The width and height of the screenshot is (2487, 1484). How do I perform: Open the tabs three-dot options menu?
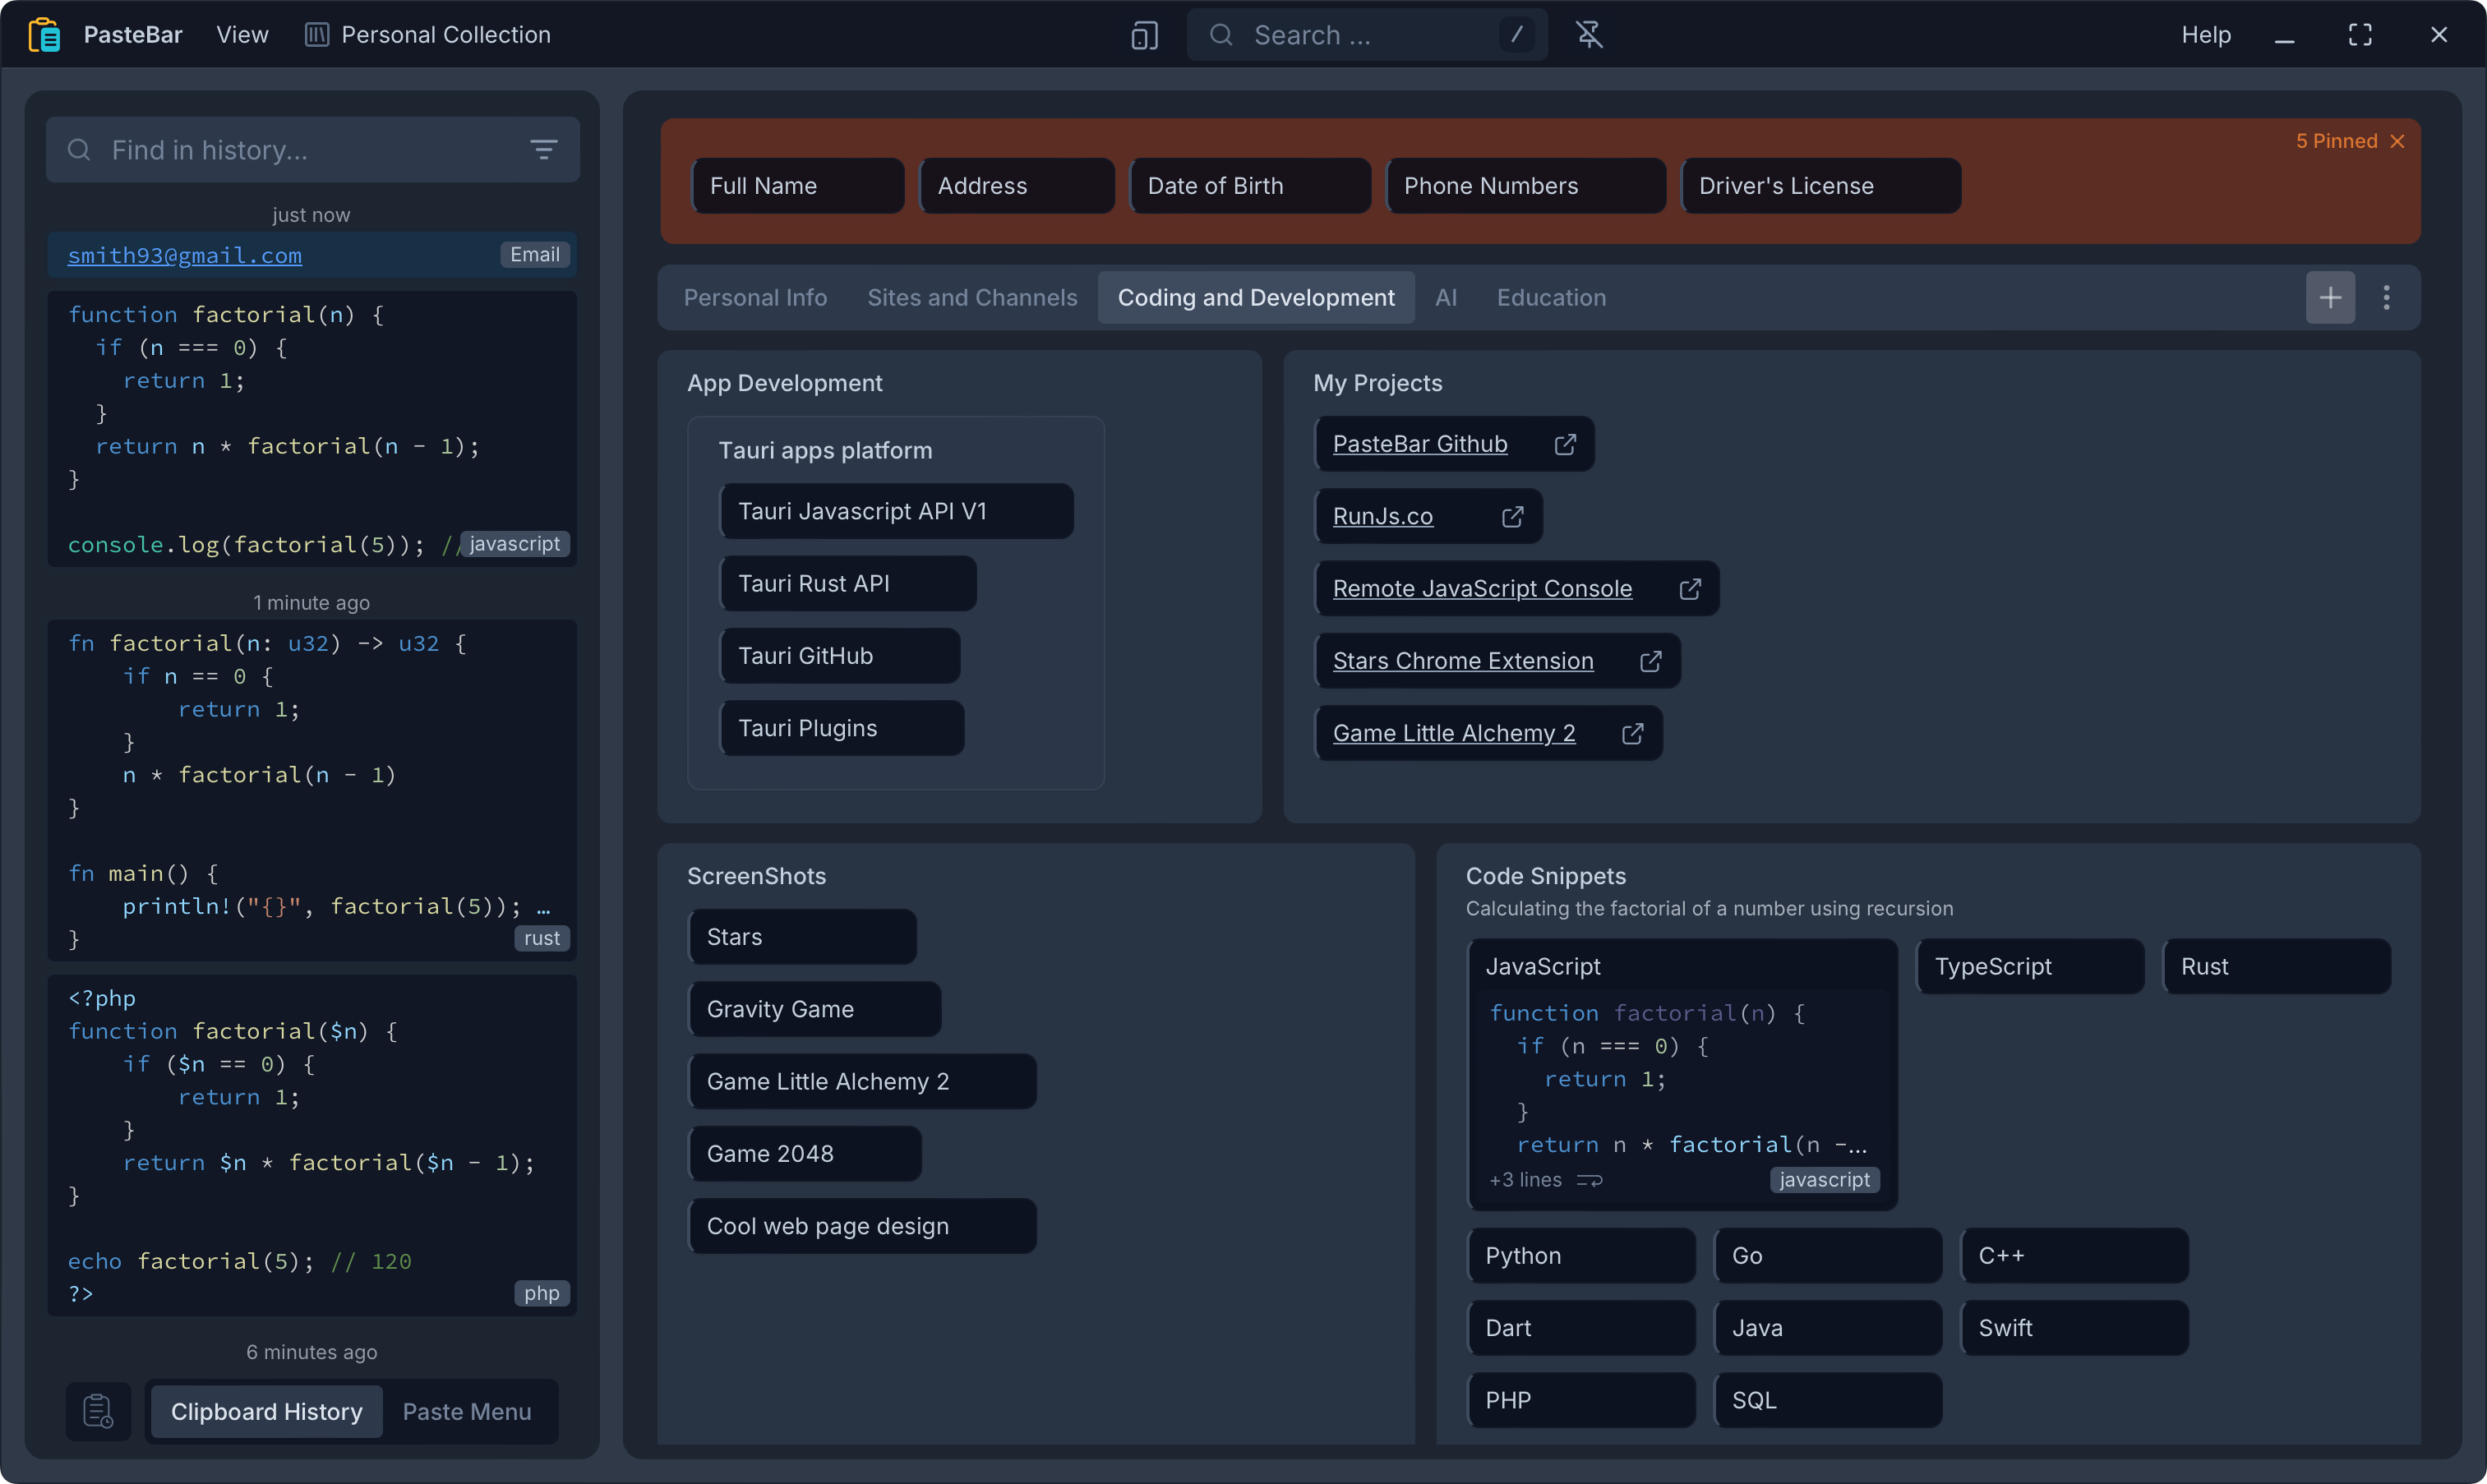tap(2386, 297)
